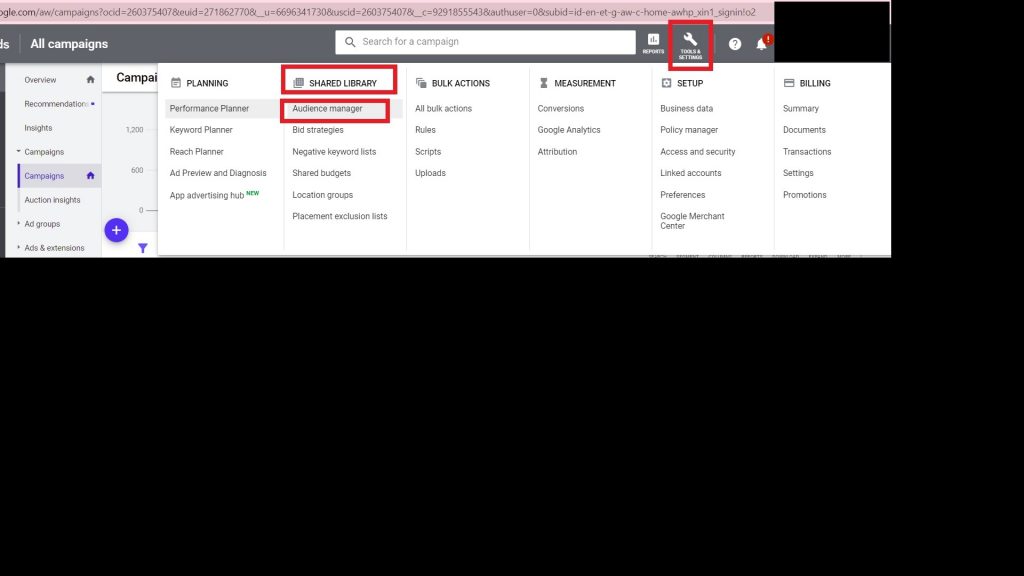Open Billing Summary link
Screen dimensions: 1024x576
click(800, 108)
